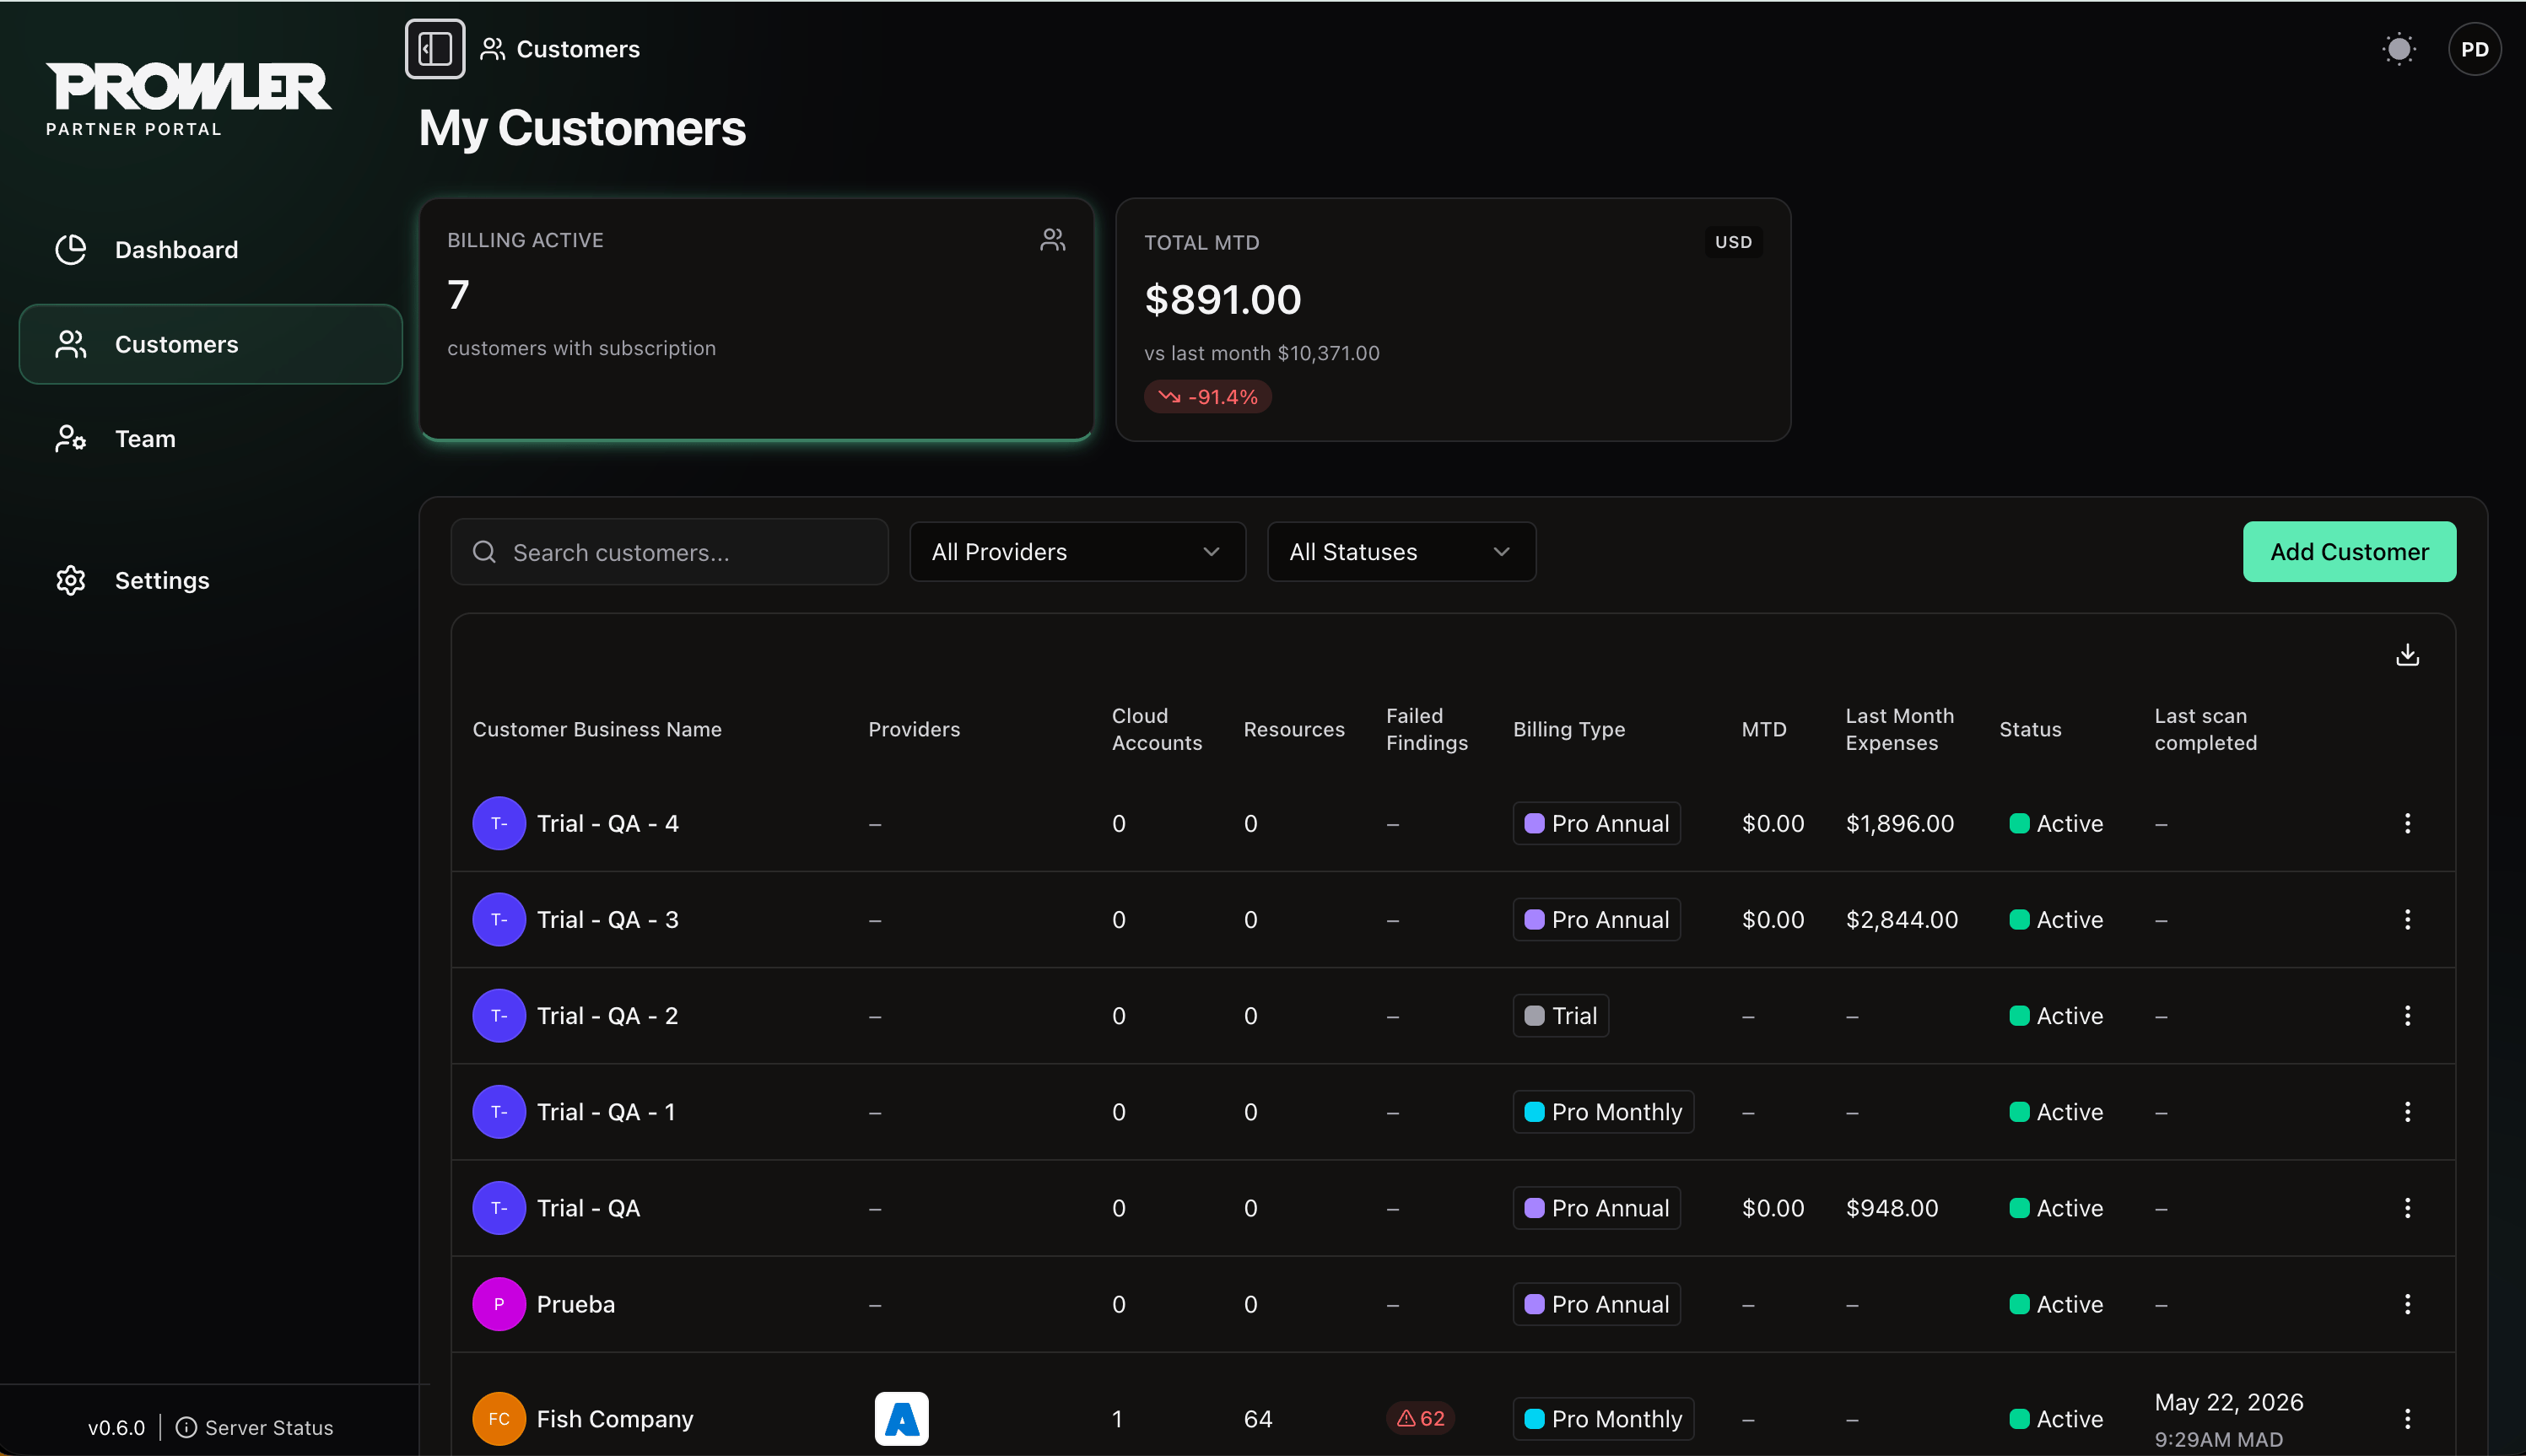This screenshot has height=1456, width=2526.
Task: Click the Trial - QA - 4 avatar
Action: click(499, 823)
